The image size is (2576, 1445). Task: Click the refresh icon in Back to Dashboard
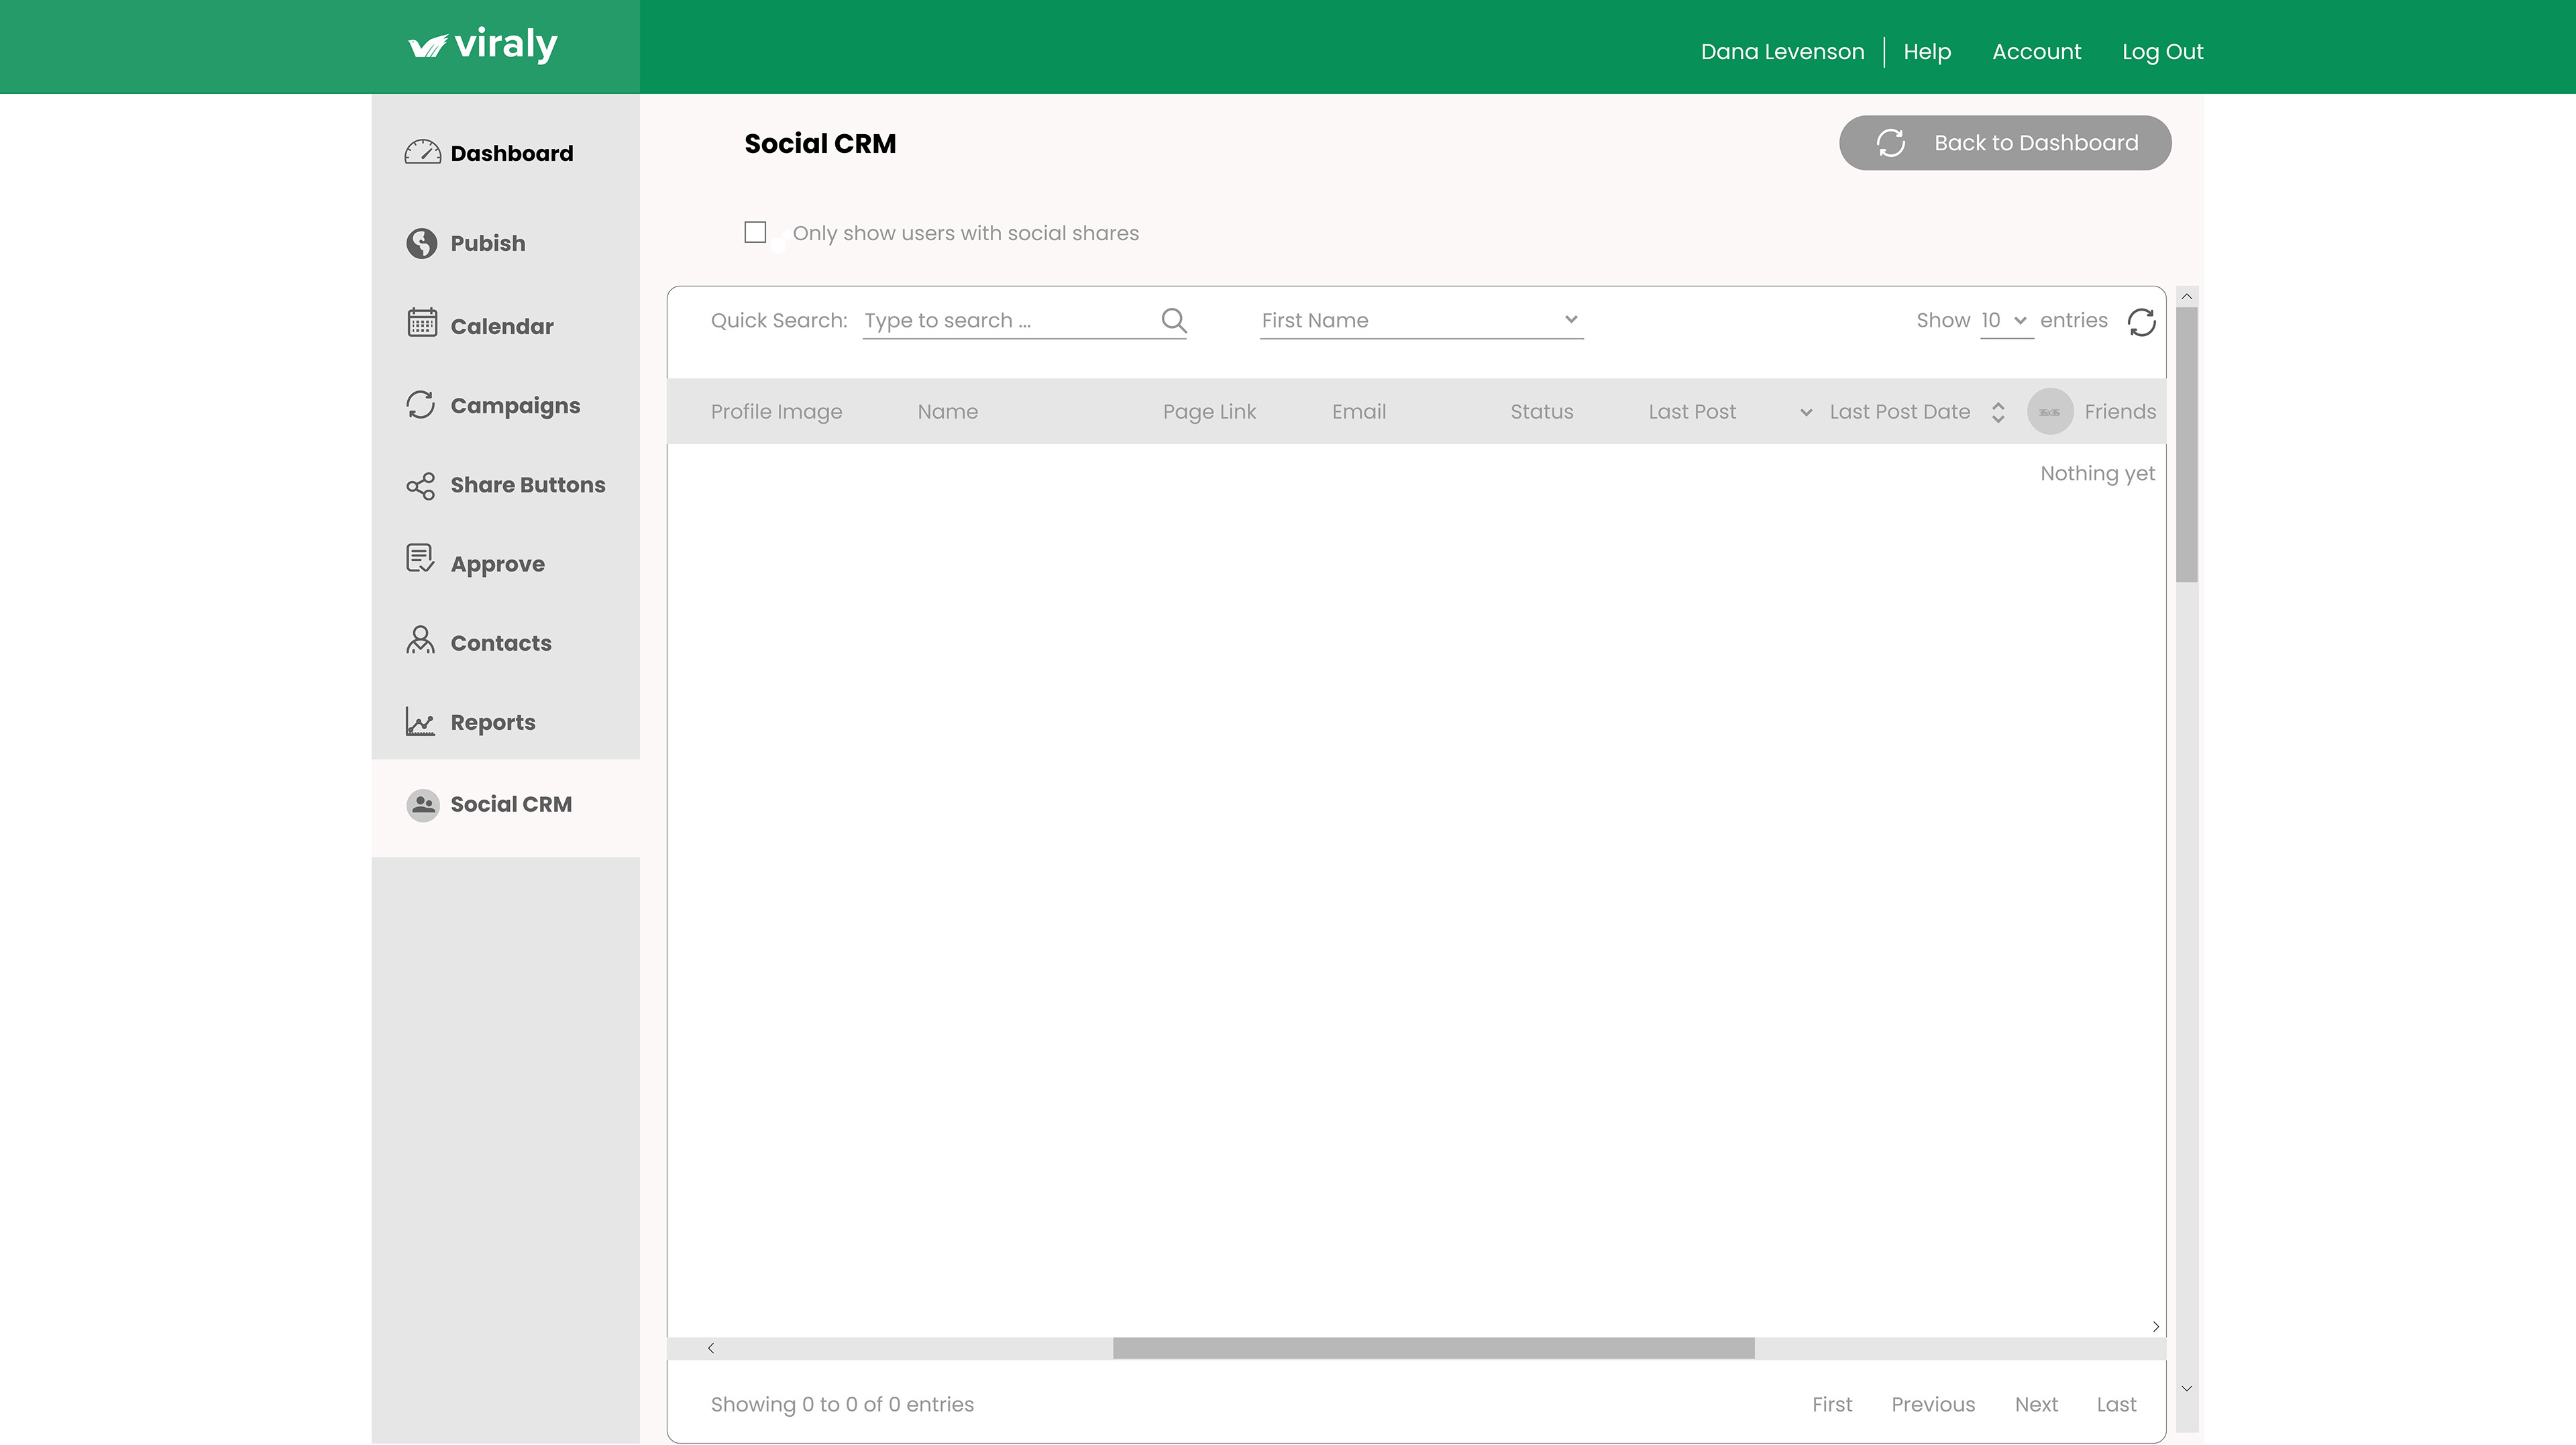coord(1890,143)
